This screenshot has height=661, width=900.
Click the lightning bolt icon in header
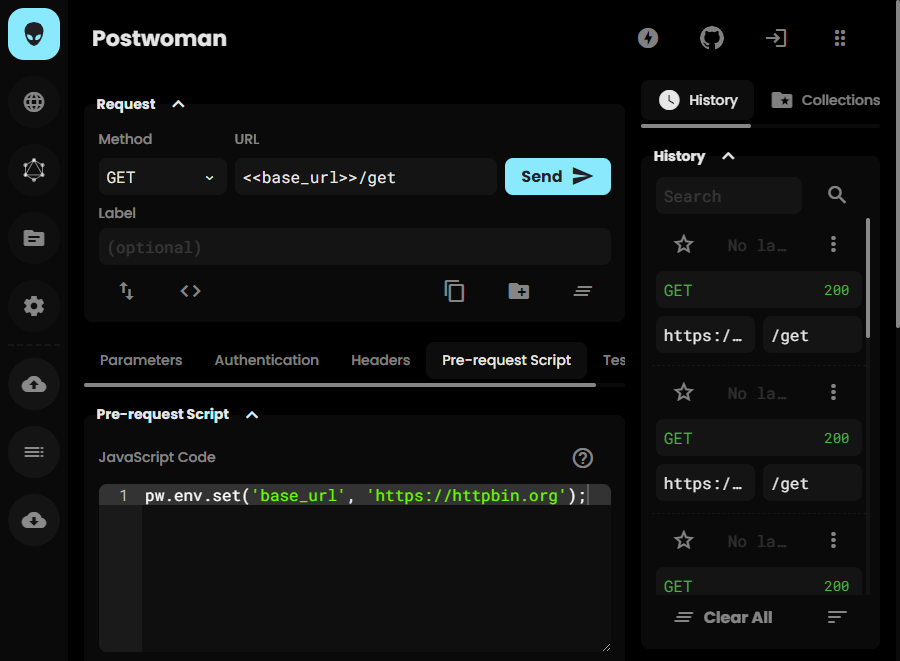point(648,38)
